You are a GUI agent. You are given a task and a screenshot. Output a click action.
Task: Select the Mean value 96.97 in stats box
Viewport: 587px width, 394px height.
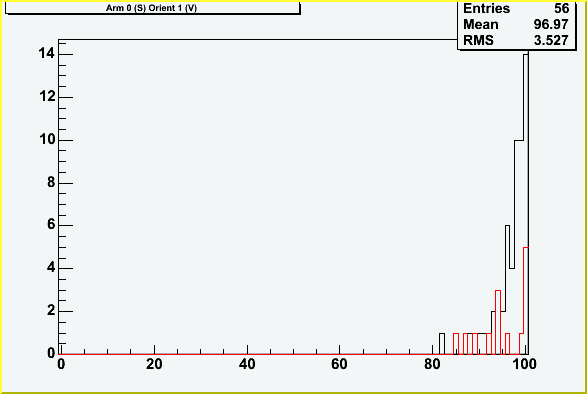tap(551, 24)
